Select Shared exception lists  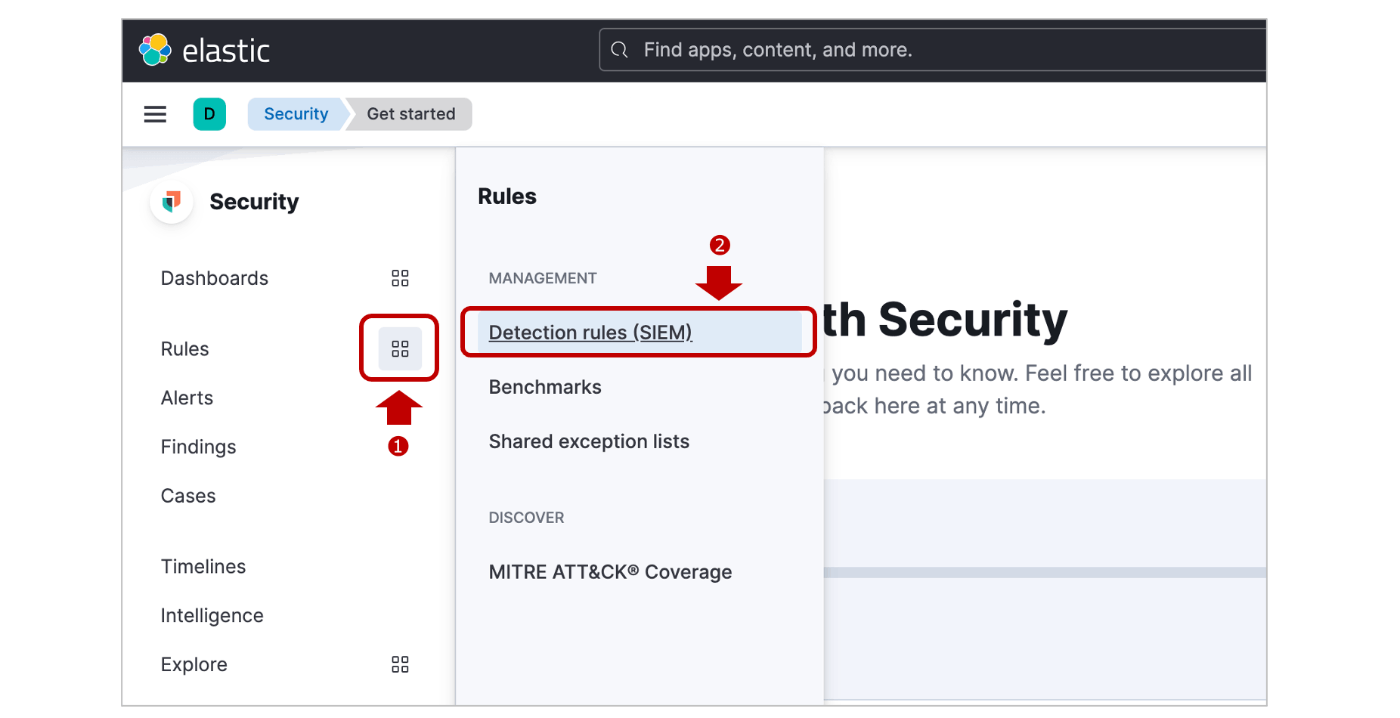point(589,441)
